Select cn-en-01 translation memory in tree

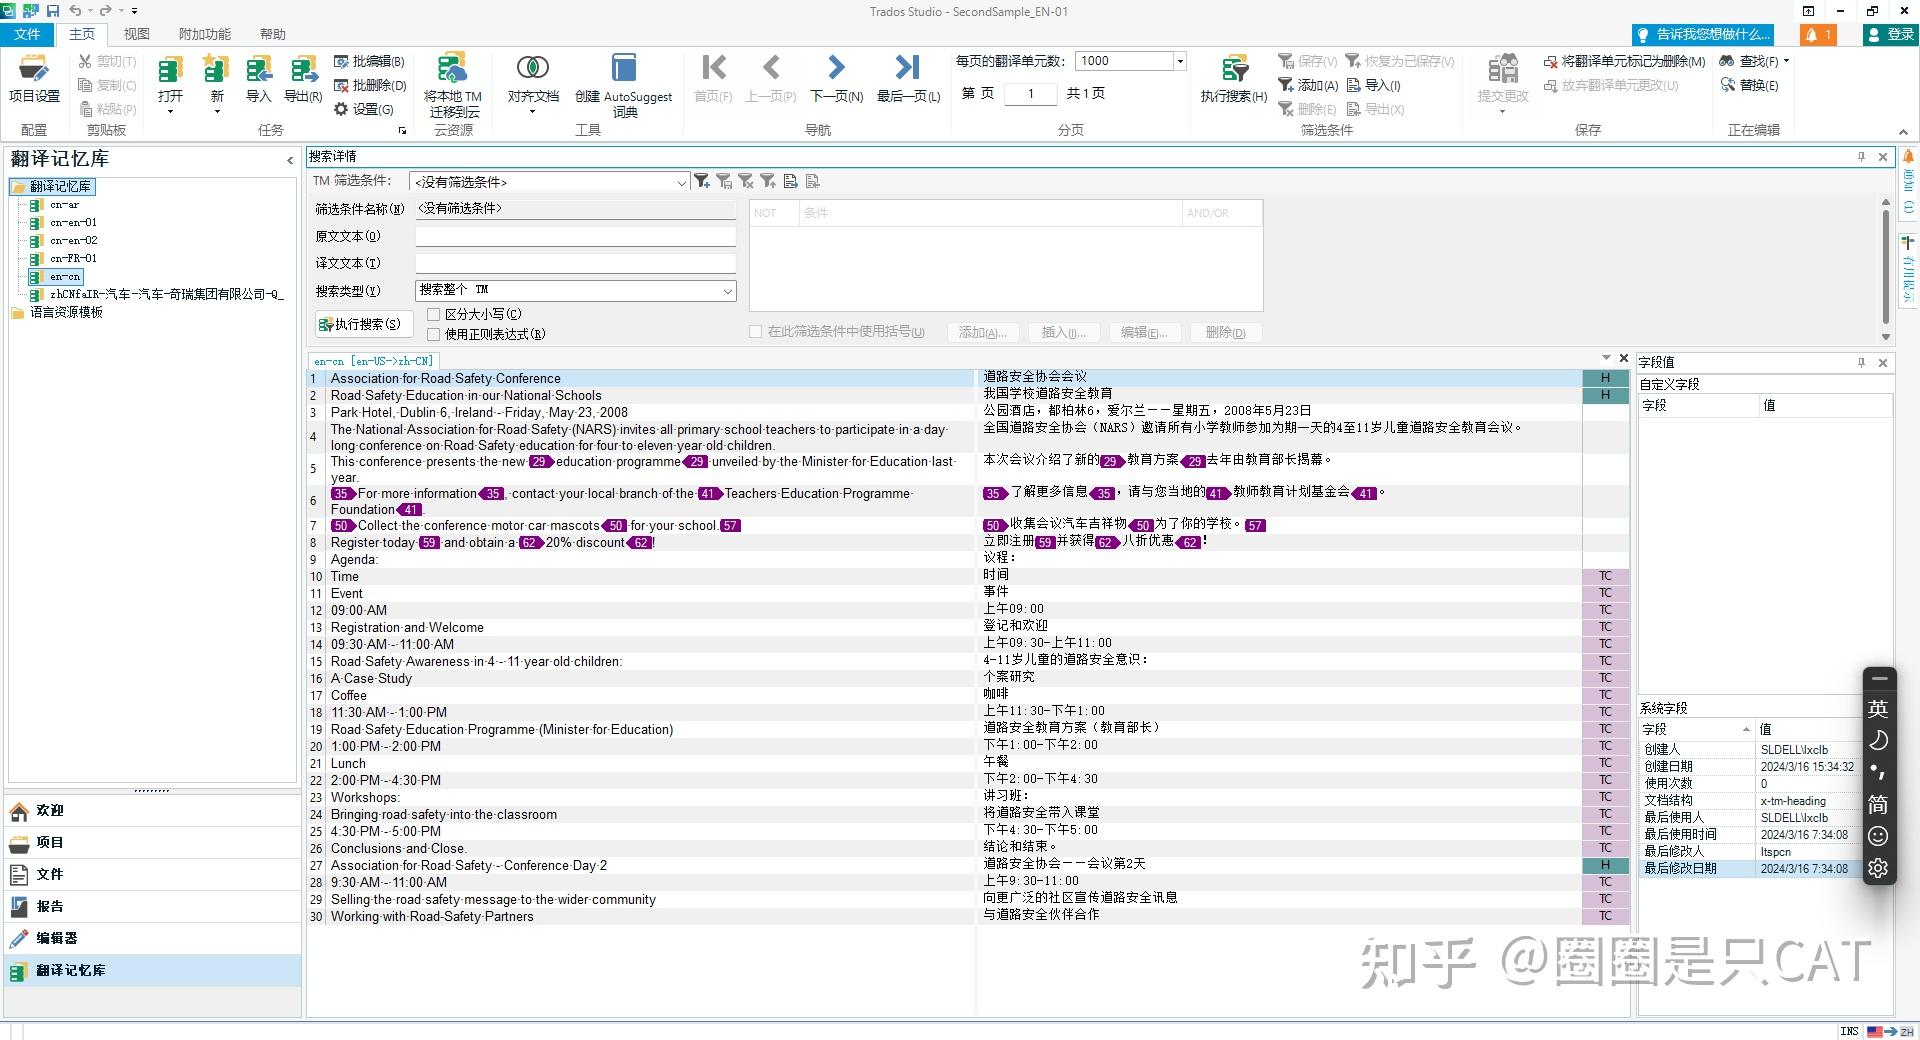[73, 222]
